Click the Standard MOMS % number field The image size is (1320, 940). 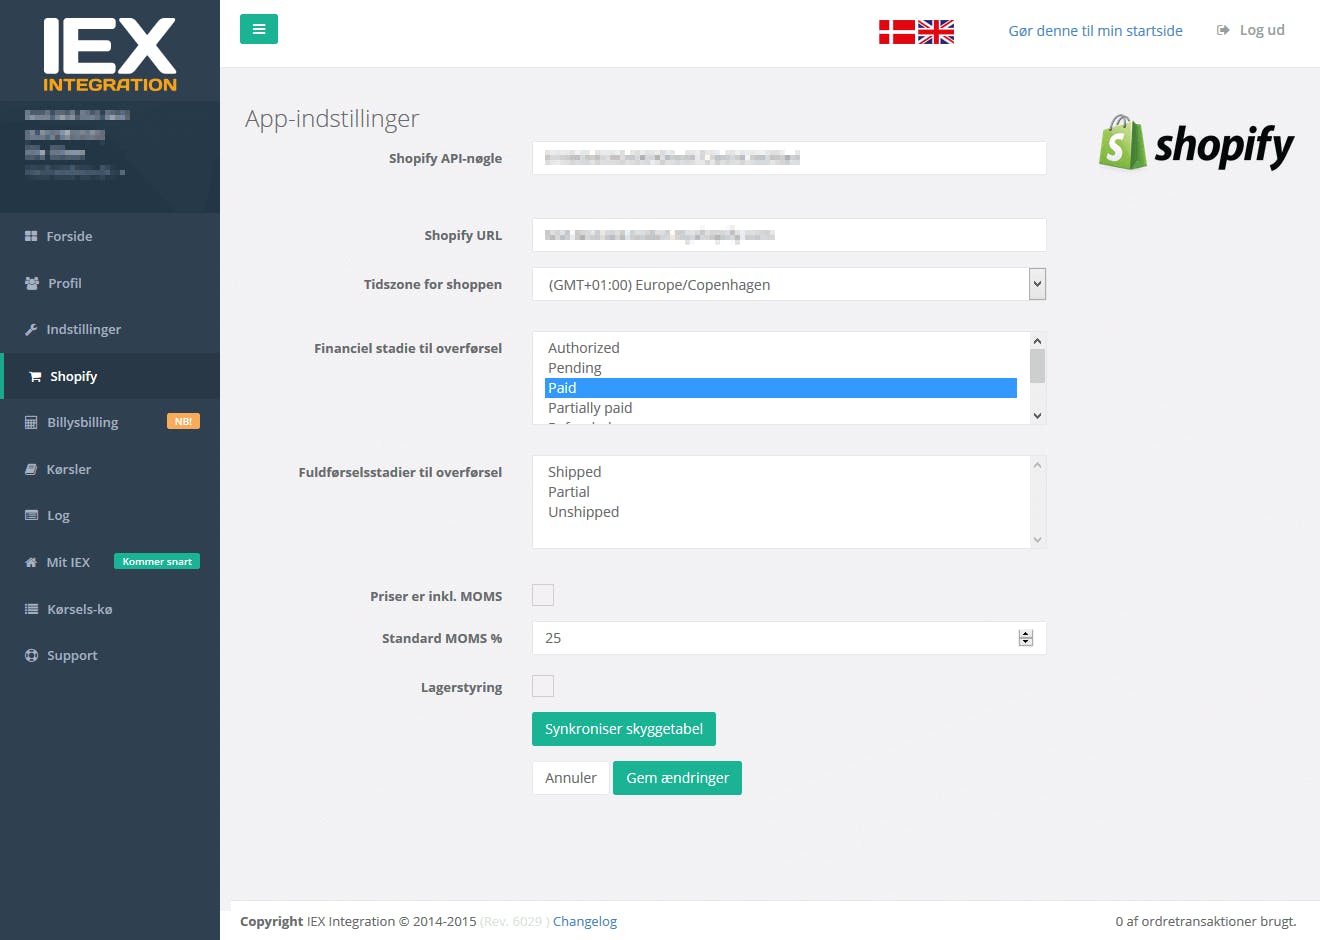(789, 638)
